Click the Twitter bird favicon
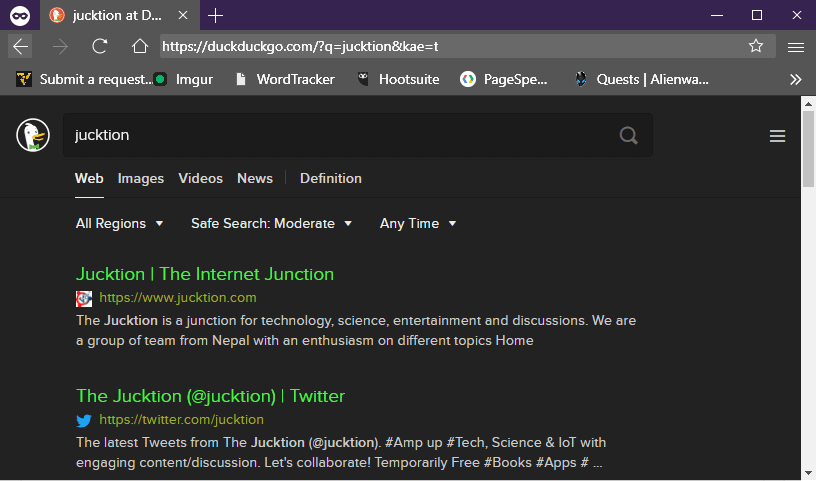Image resolution: width=816 pixels, height=481 pixels. pos(84,420)
